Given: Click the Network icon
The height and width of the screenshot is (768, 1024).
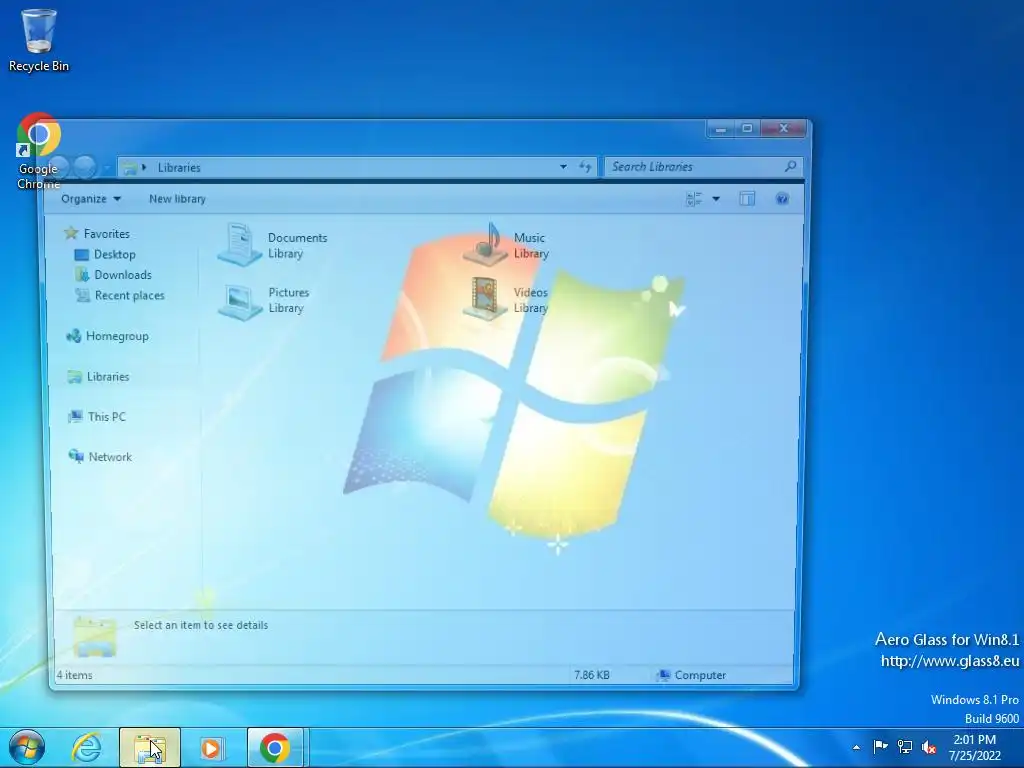Looking at the screenshot, I should point(76,456).
